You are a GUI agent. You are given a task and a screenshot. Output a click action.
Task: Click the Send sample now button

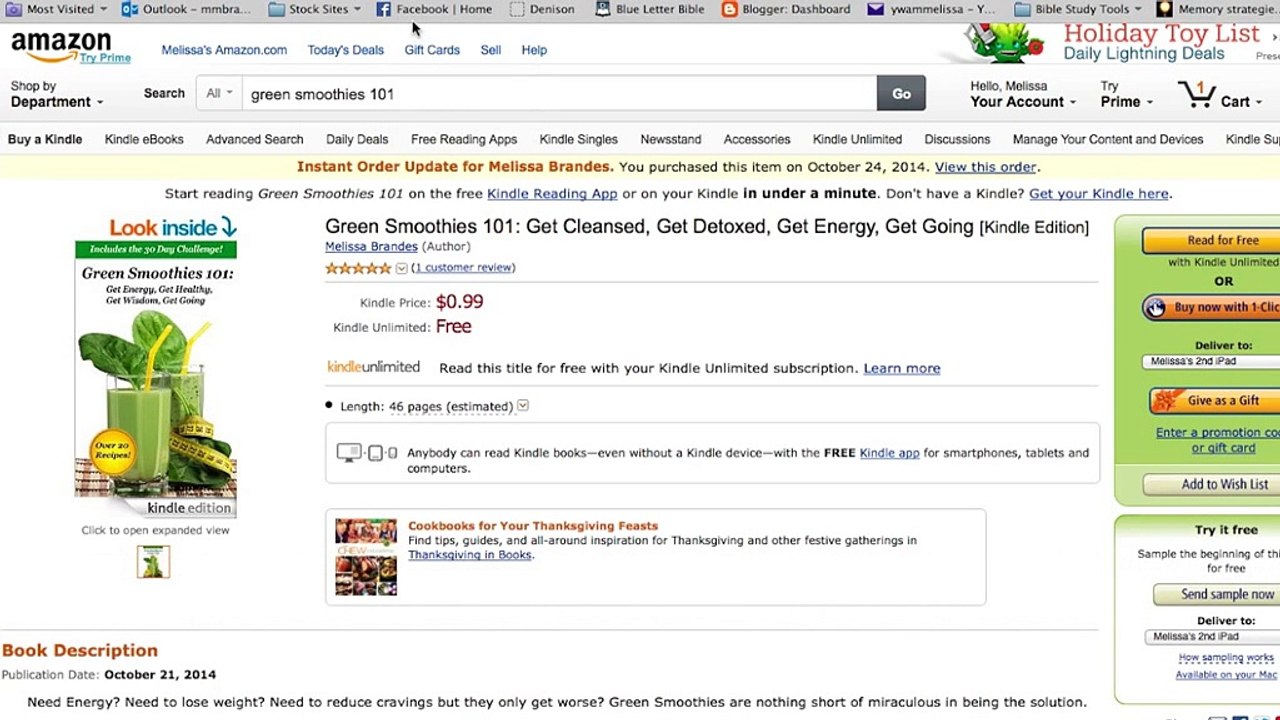click(x=1217, y=594)
